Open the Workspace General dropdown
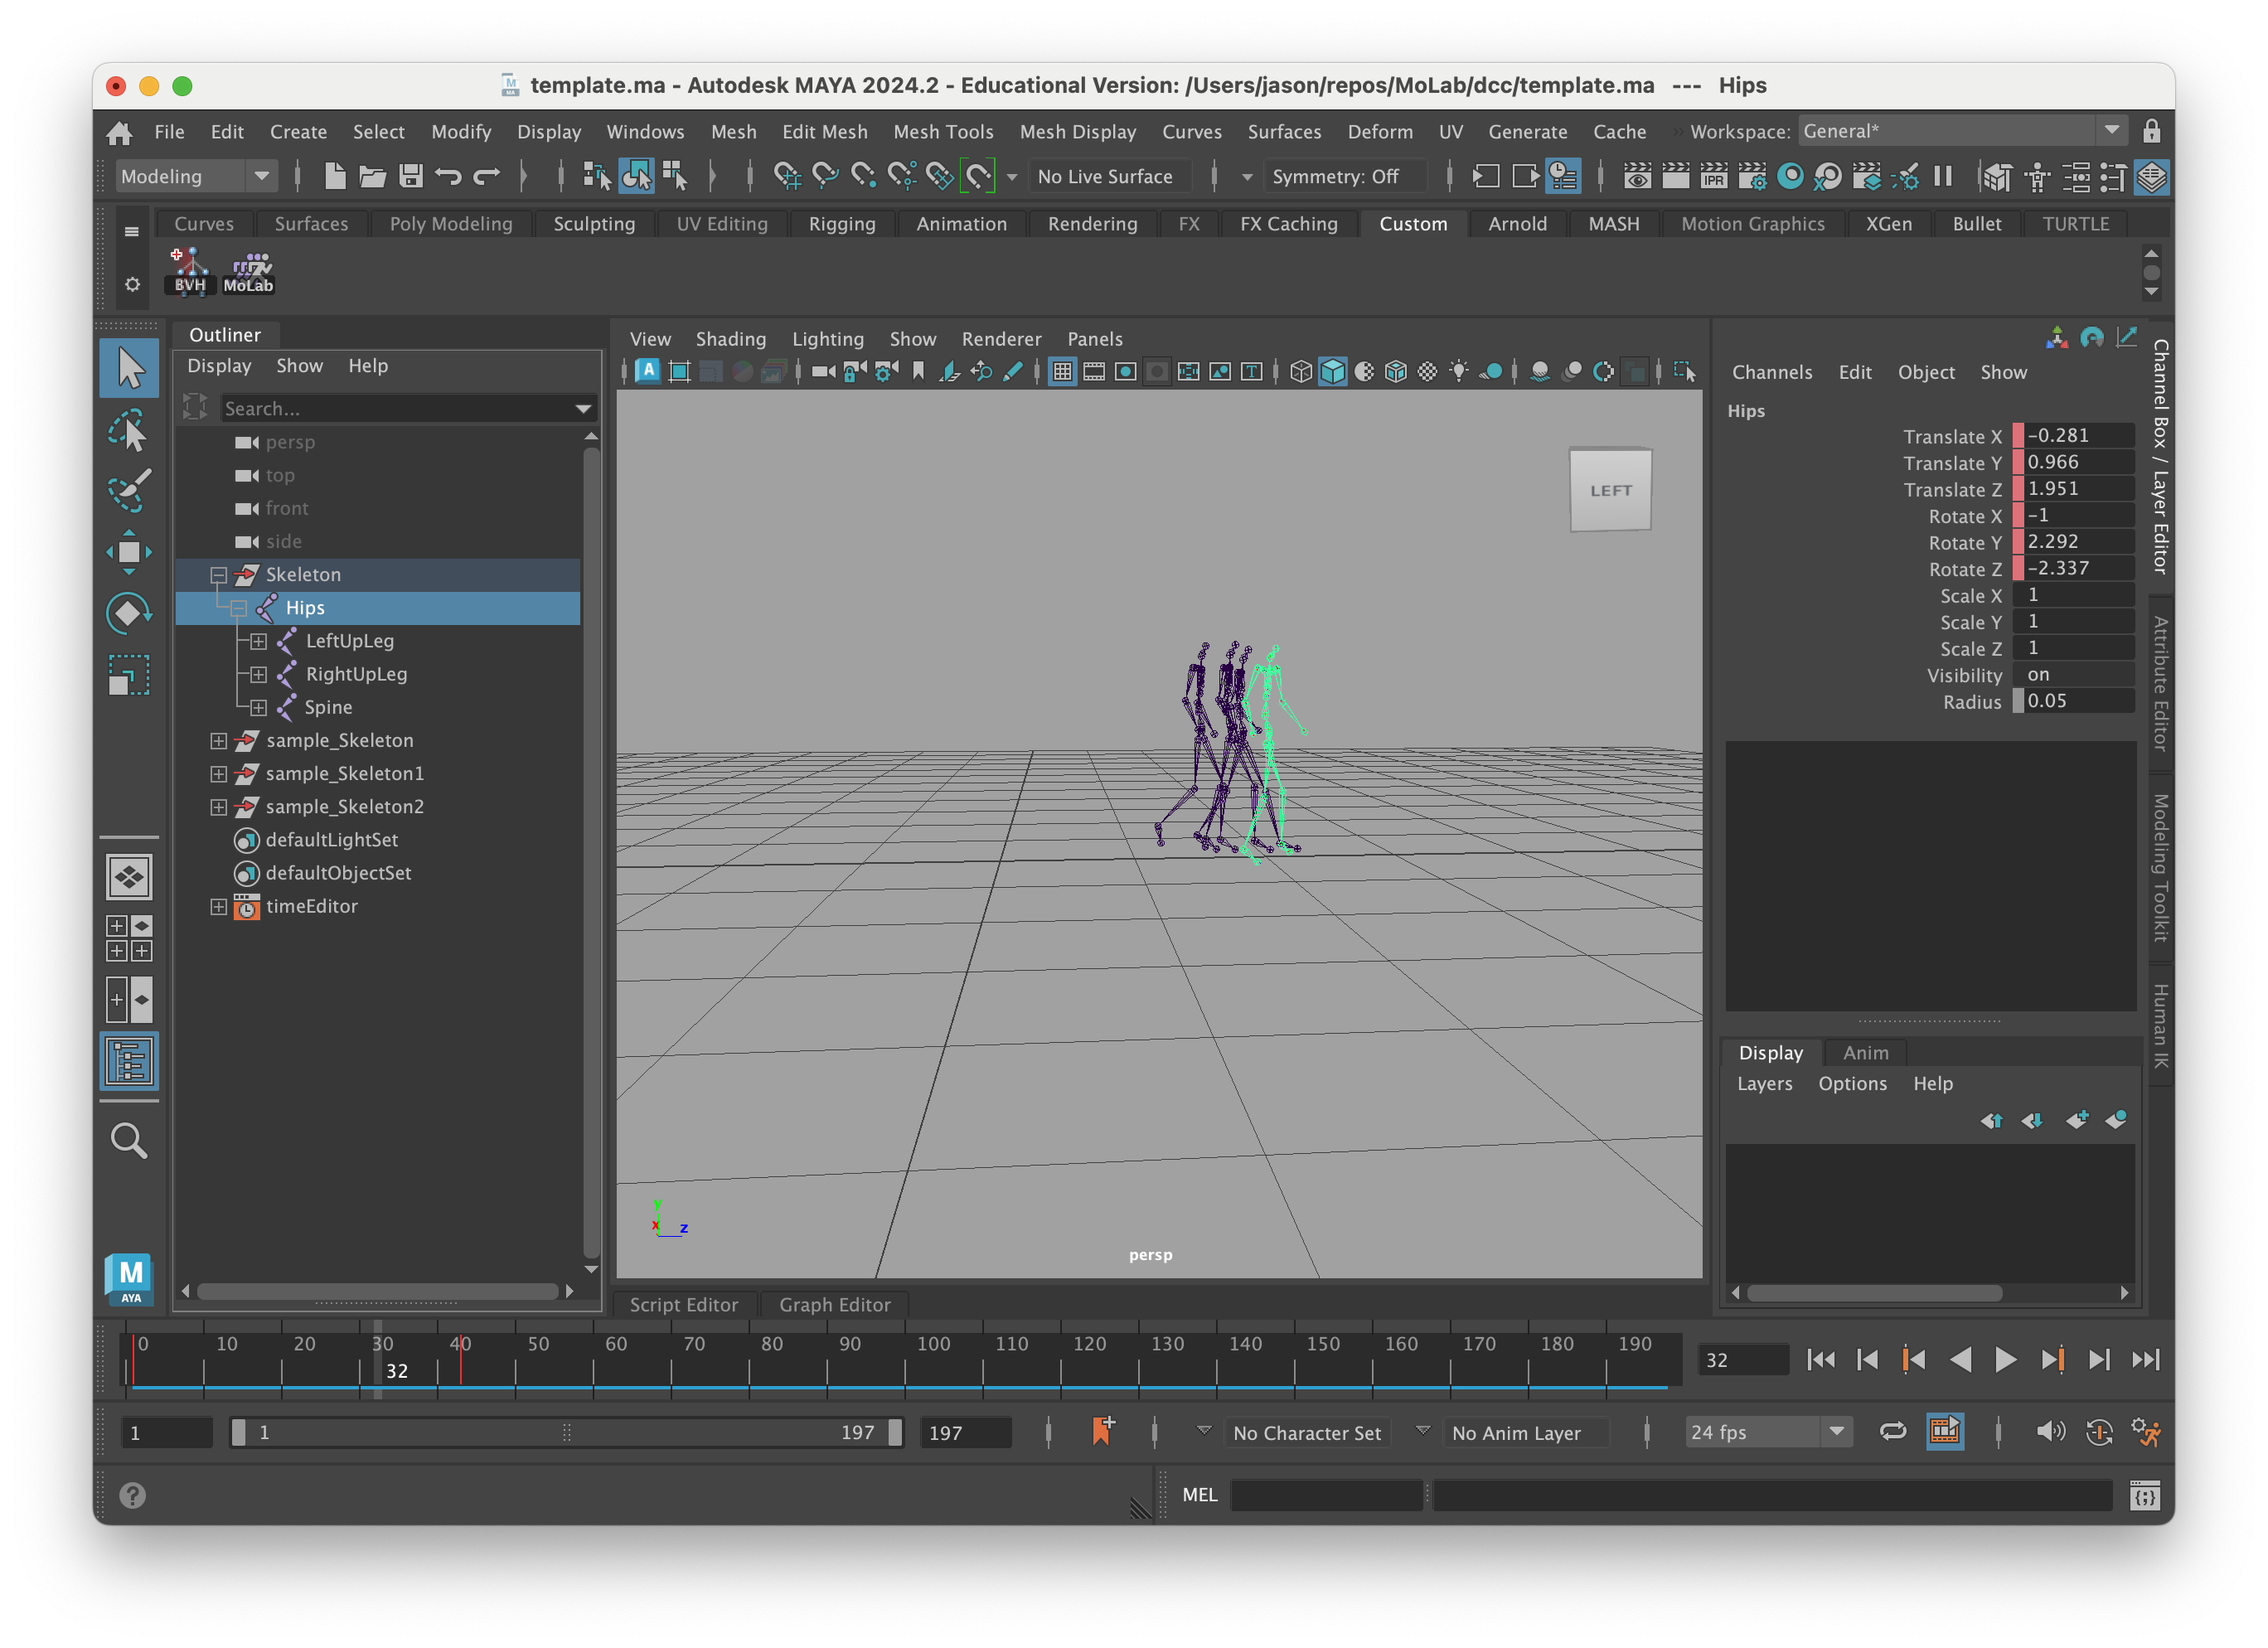 (x=1962, y=132)
